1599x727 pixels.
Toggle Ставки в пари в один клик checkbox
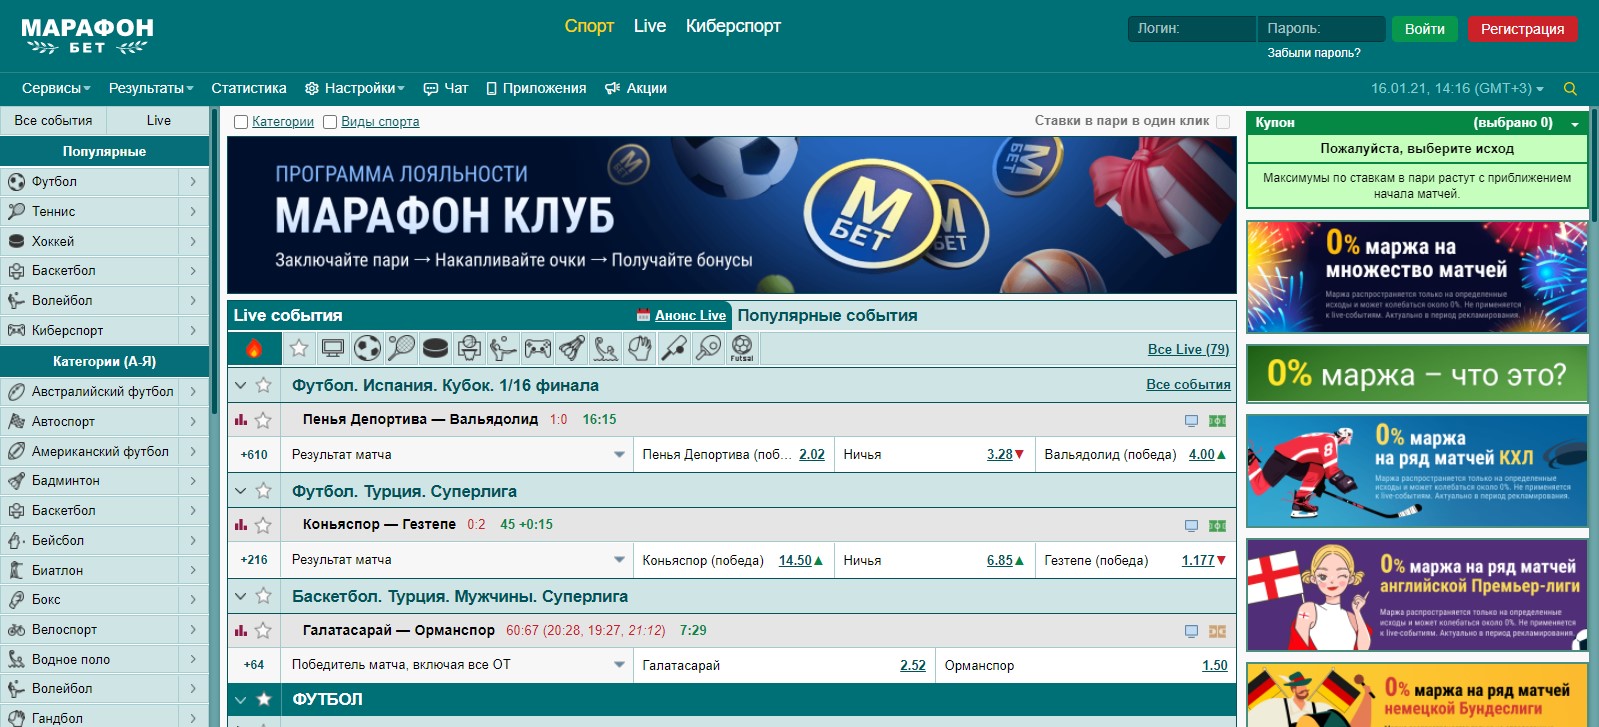coord(1223,122)
